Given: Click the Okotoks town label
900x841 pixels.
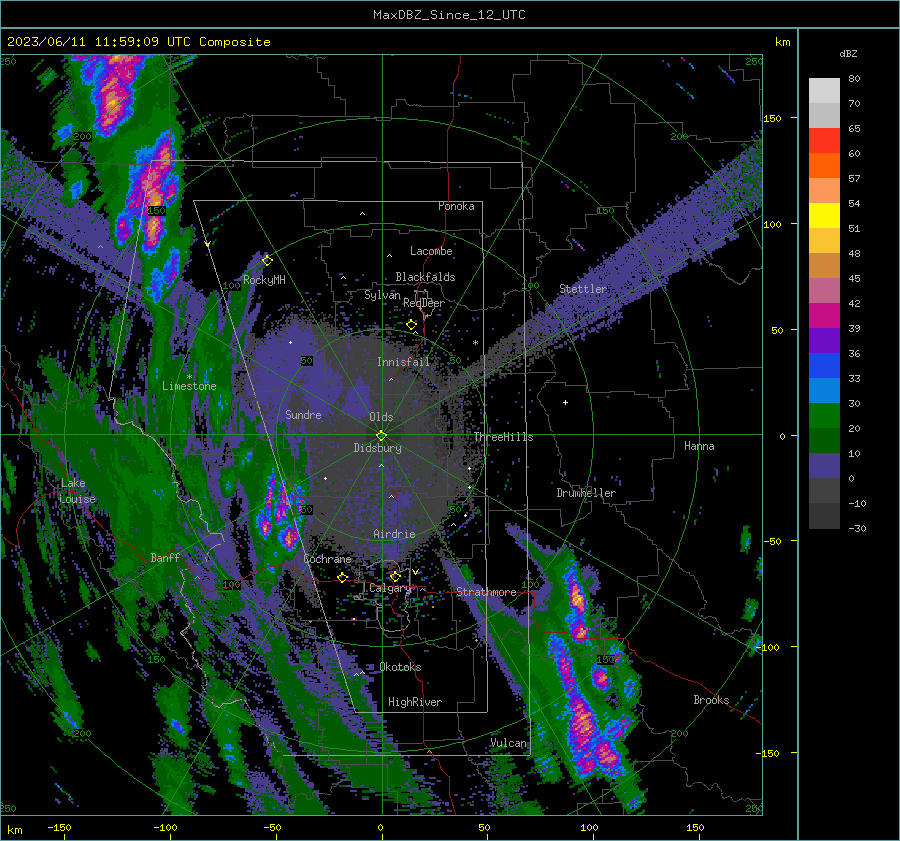Looking at the screenshot, I should 400,667.
